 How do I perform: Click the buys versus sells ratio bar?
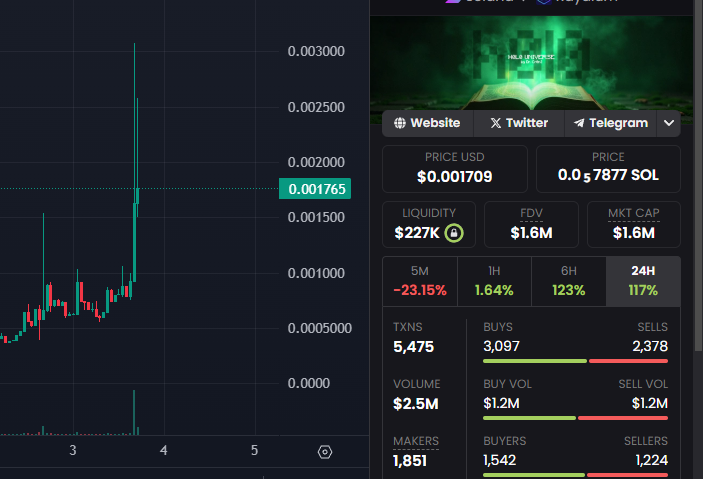(575, 361)
